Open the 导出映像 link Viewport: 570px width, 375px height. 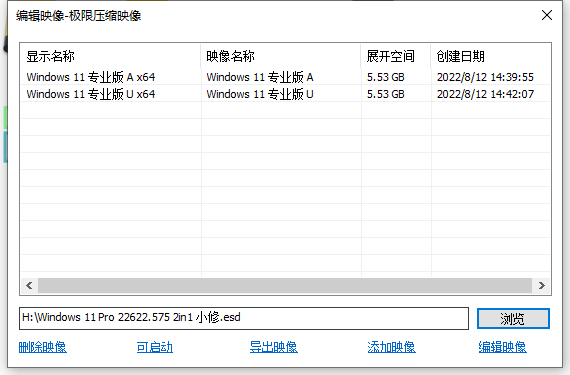pyautogui.click(x=273, y=347)
